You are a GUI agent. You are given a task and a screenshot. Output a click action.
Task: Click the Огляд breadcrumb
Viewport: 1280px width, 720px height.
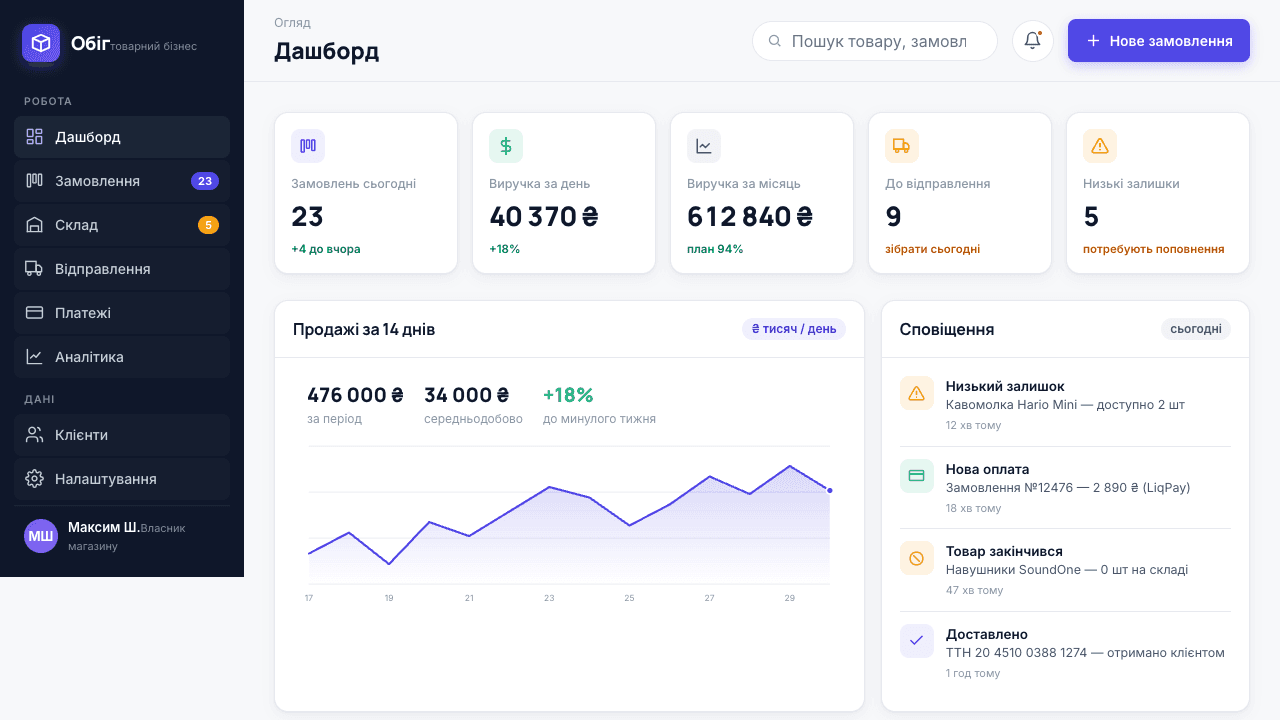click(292, 22)
